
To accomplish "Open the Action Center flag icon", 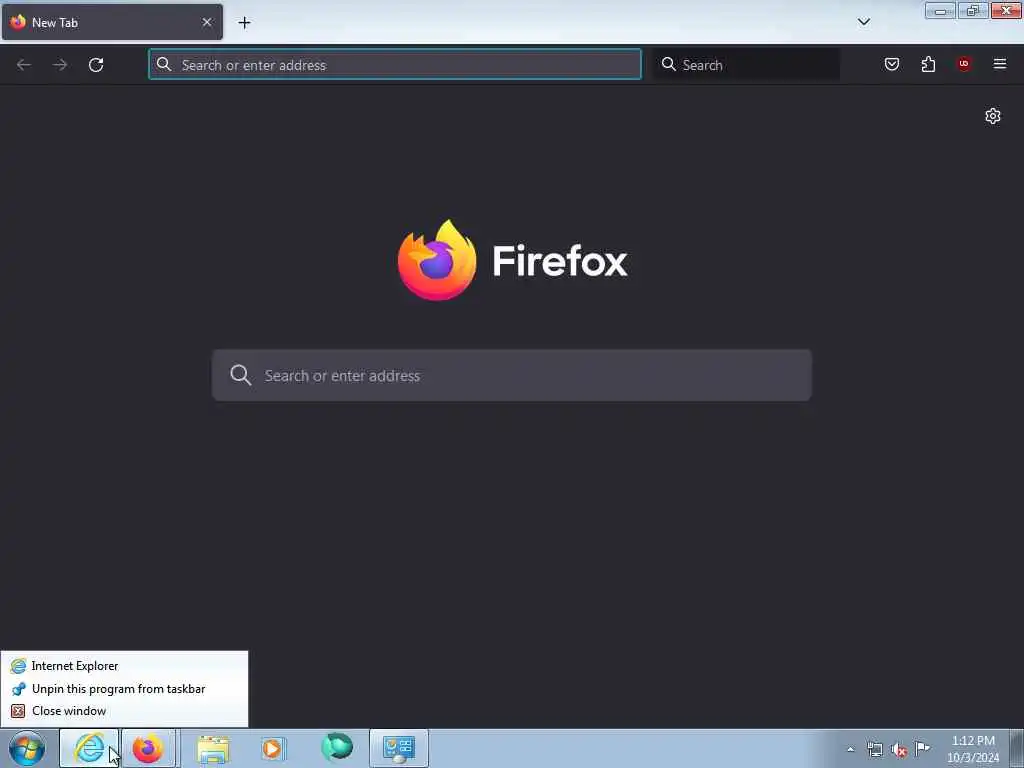I will [x=923, y=749].
